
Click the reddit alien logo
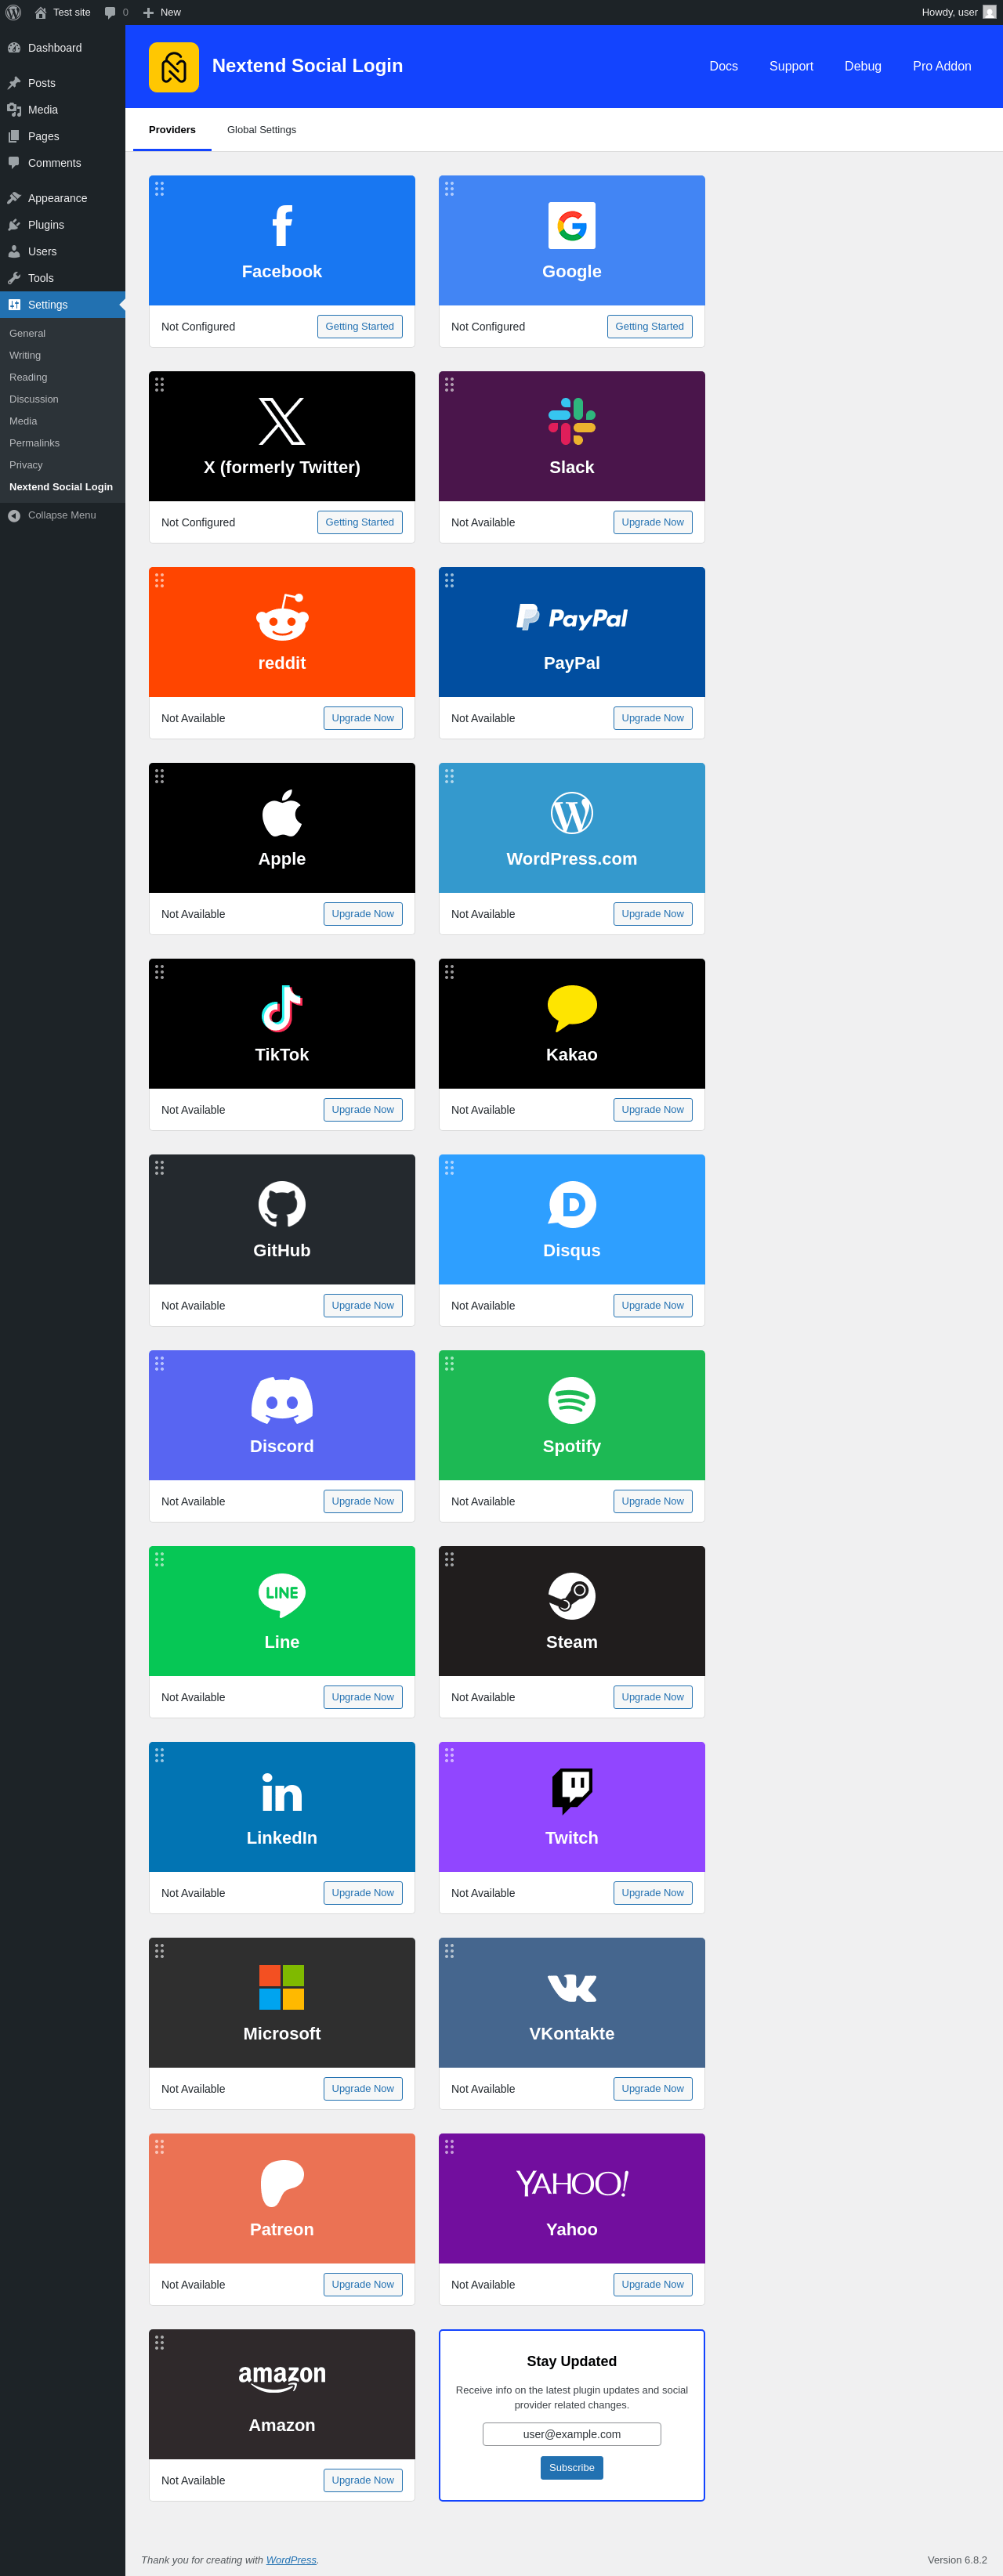pos(282,617)
